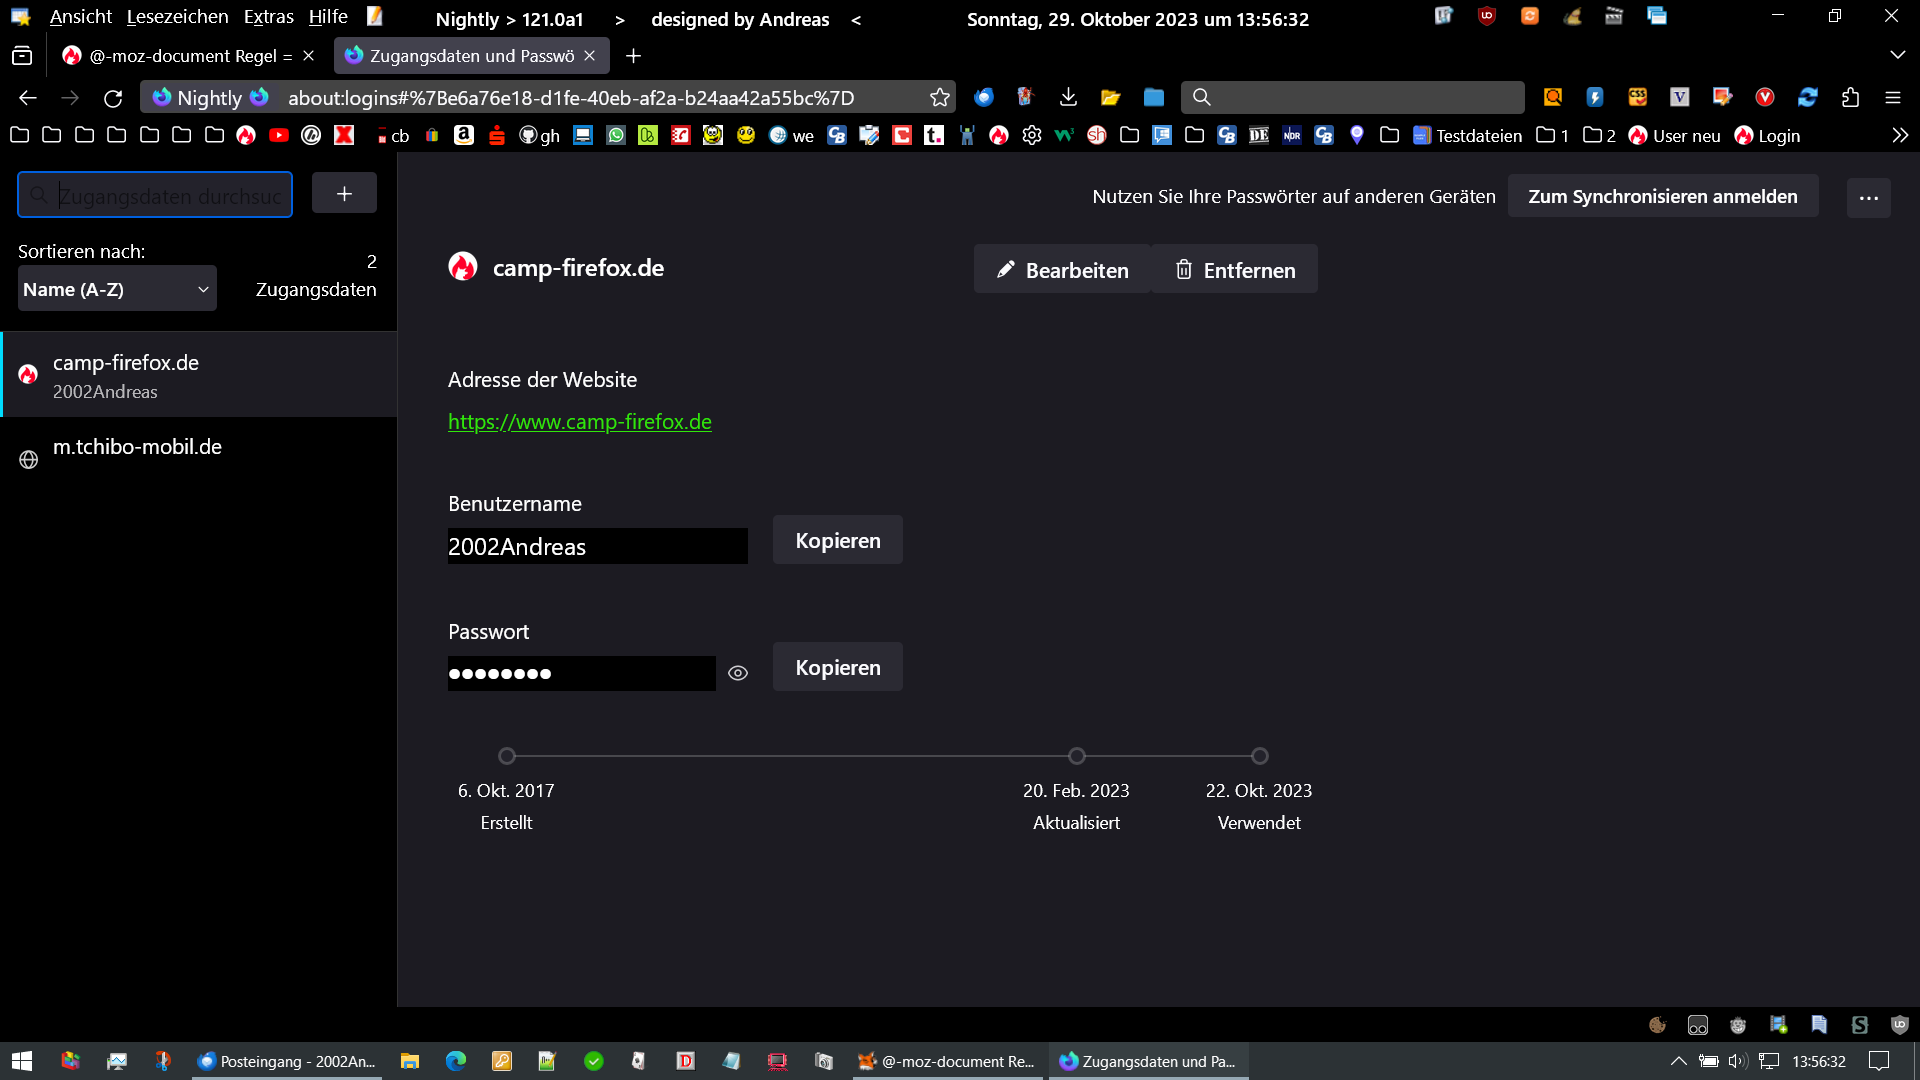
Task: Open the list all tabs chevron
Action: click(1897, 55)
